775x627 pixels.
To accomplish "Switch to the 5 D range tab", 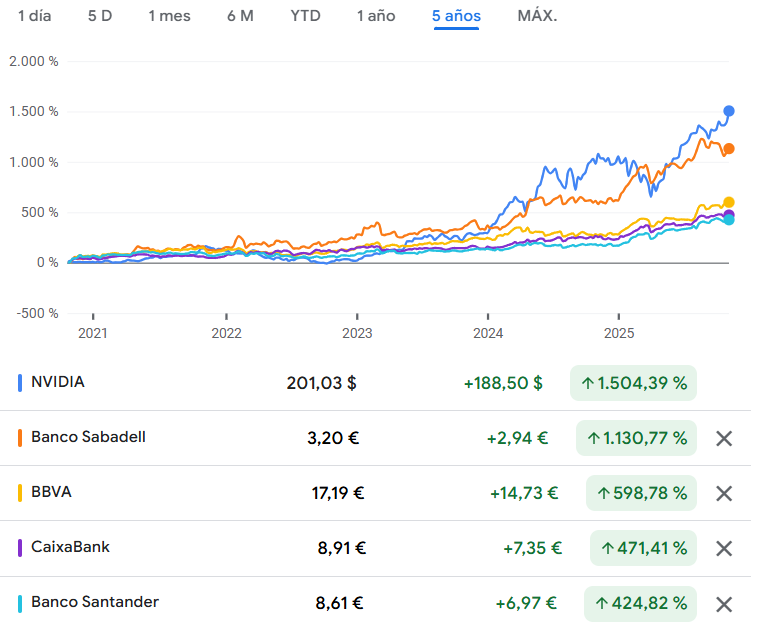I will [100, 16].
